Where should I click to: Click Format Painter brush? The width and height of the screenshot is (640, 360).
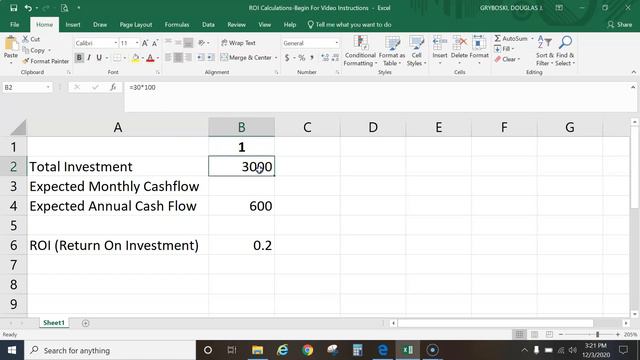46,61
